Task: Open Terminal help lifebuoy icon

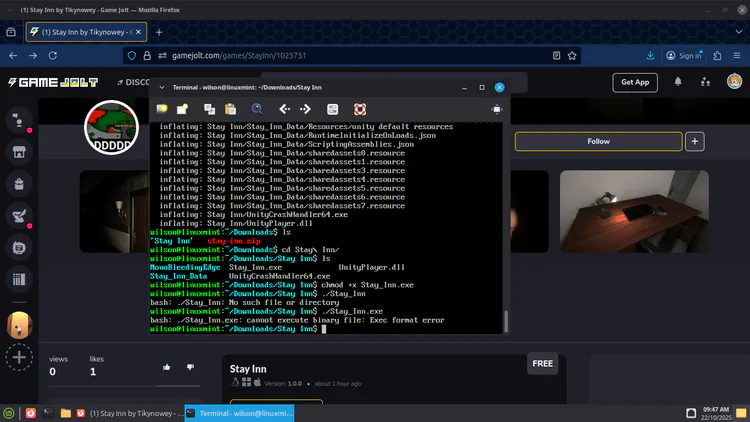Action: (360, 109)
